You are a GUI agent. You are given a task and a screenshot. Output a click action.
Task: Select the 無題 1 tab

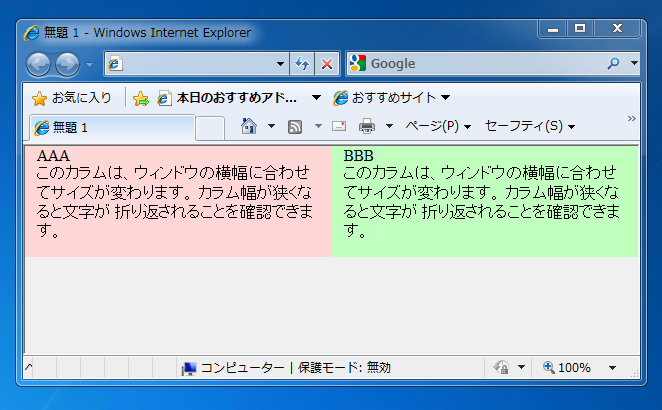tap(112, 127)
